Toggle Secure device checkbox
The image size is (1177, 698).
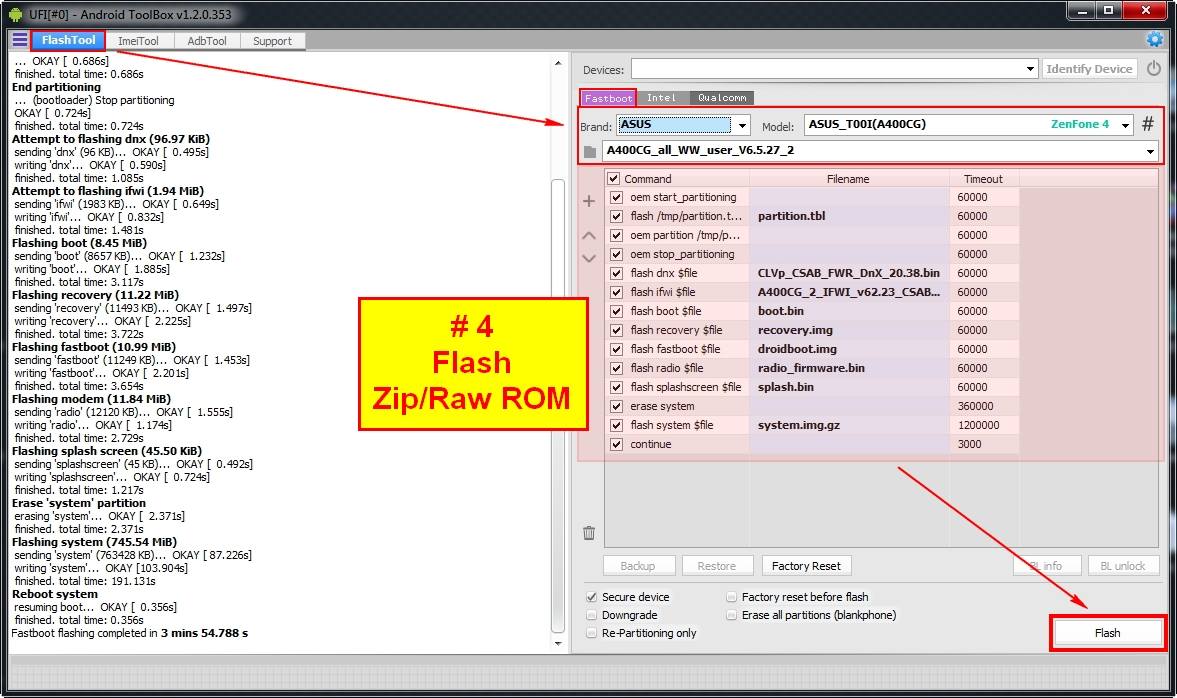click(592, 597)
